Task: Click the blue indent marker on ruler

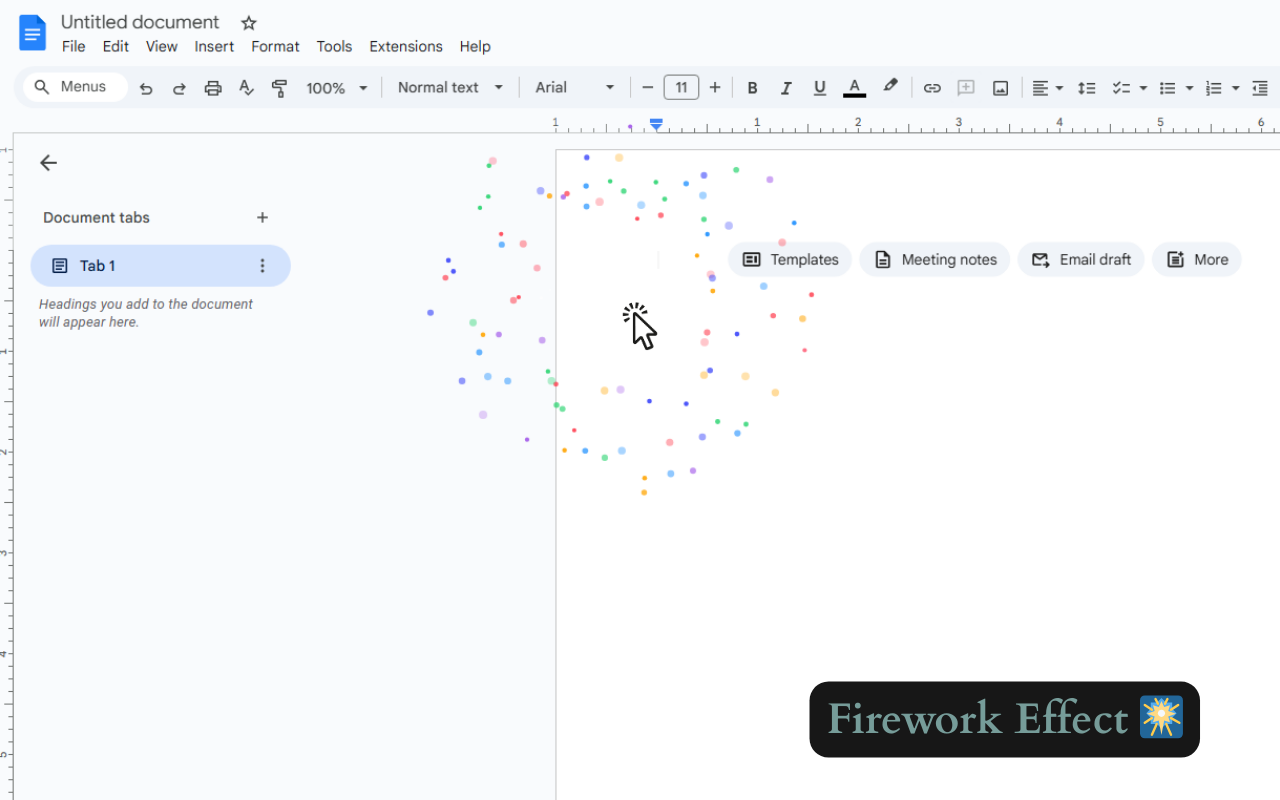Action: pyautogui.click(x=656, y=124)
